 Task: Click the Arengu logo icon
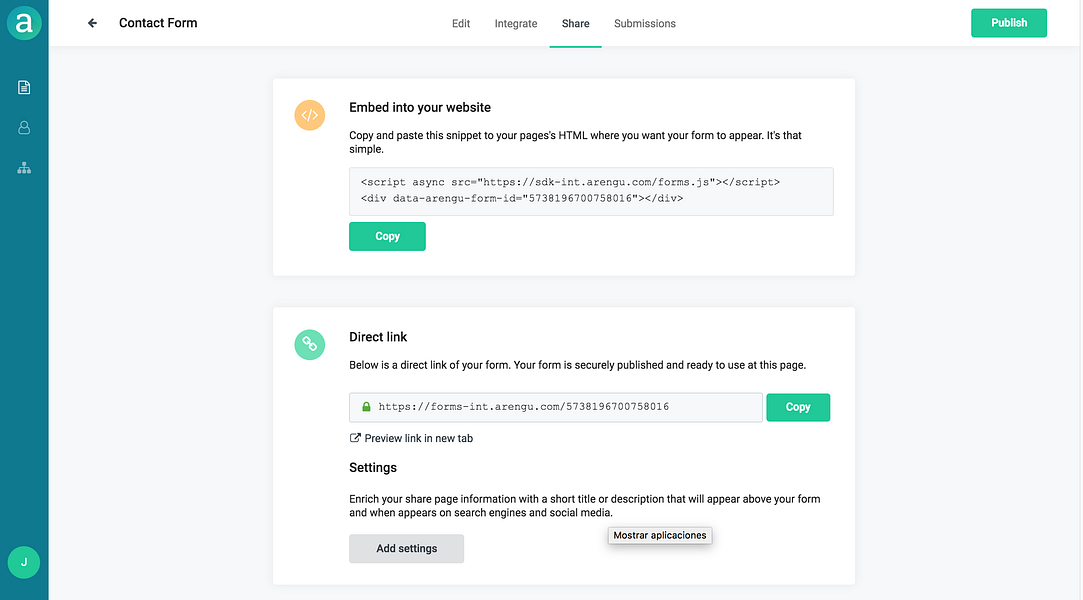(24, 23)
